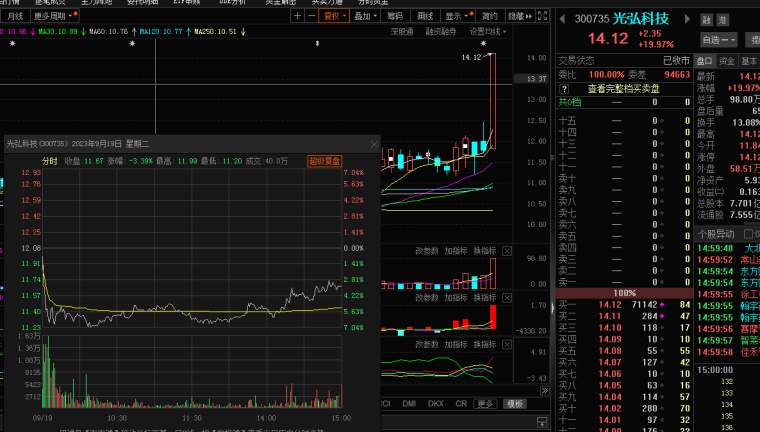Screen dimensions: 760x432
Task: Toggle the 筹码 chip distribution view
Action: point(395,17)
